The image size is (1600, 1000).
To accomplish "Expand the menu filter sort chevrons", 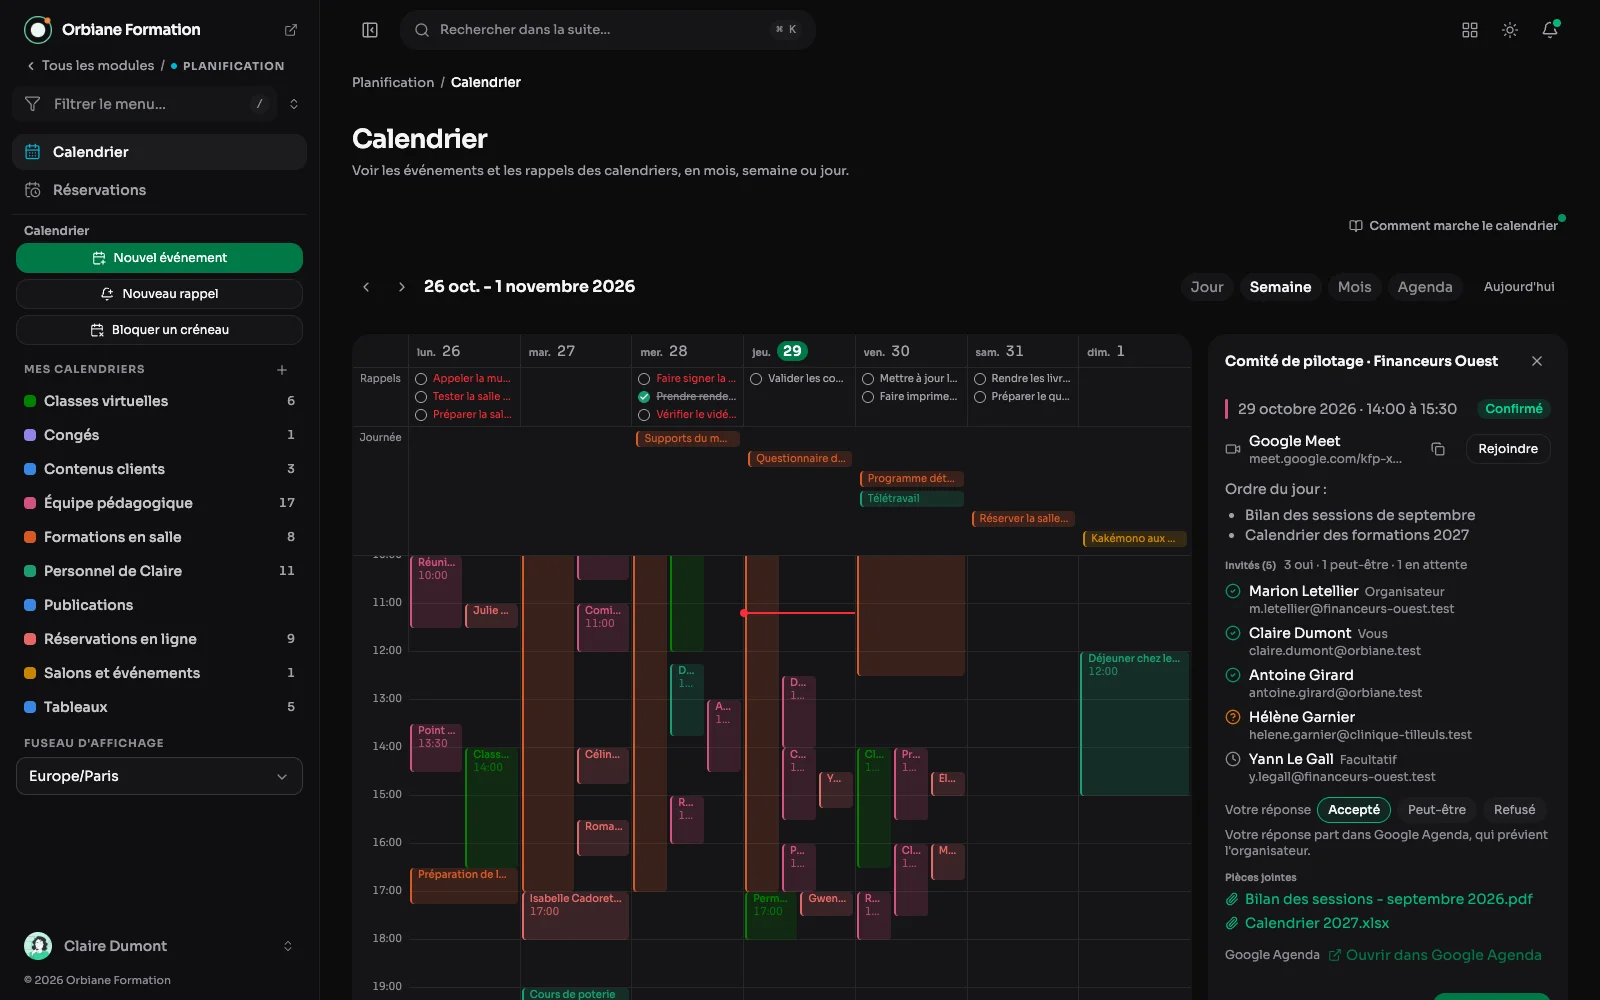I will 294,104.
